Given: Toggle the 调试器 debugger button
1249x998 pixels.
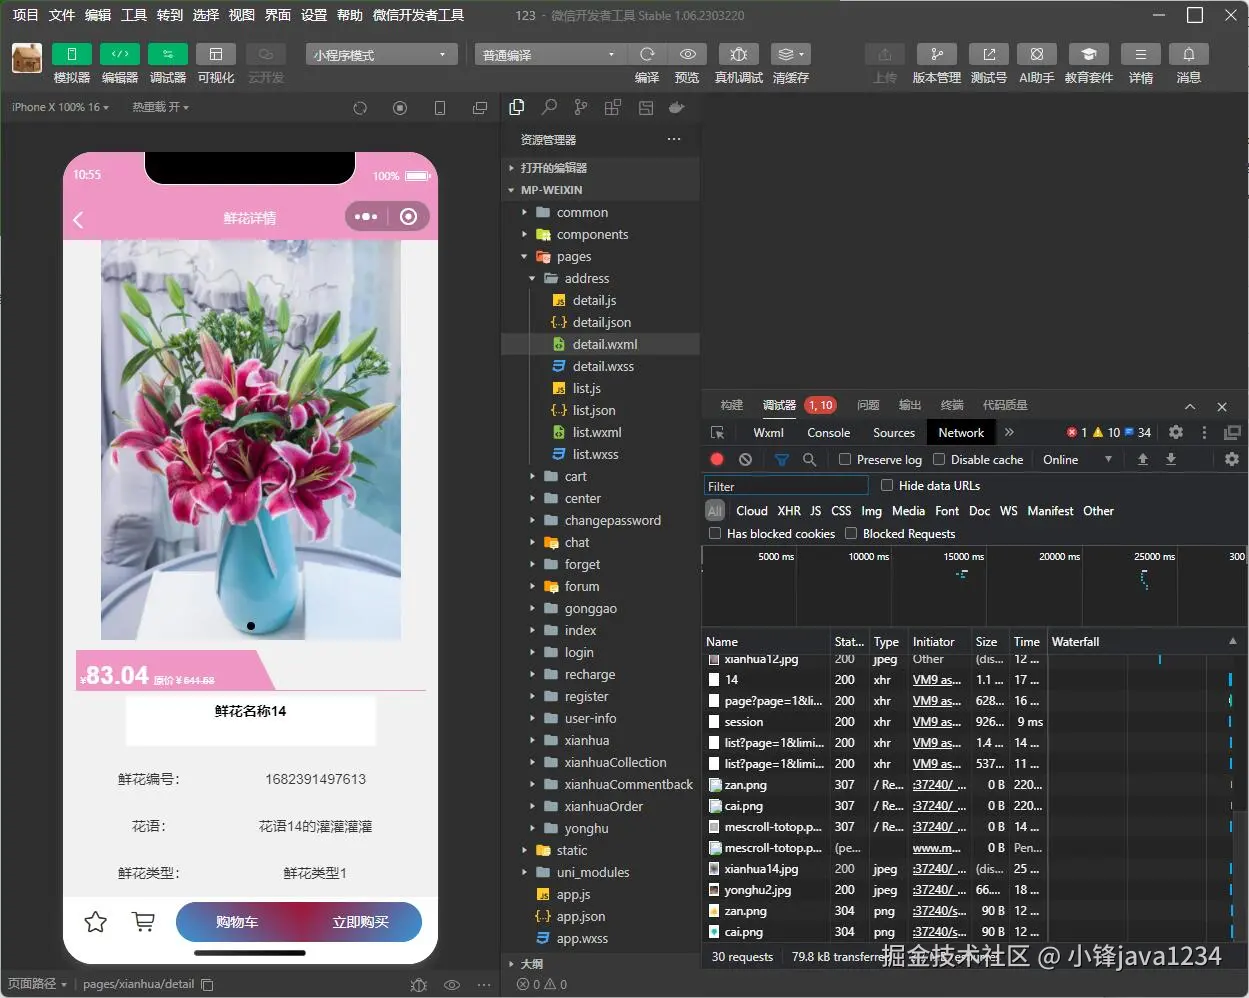Looking at the screenshot, I should tap(167, 54).
